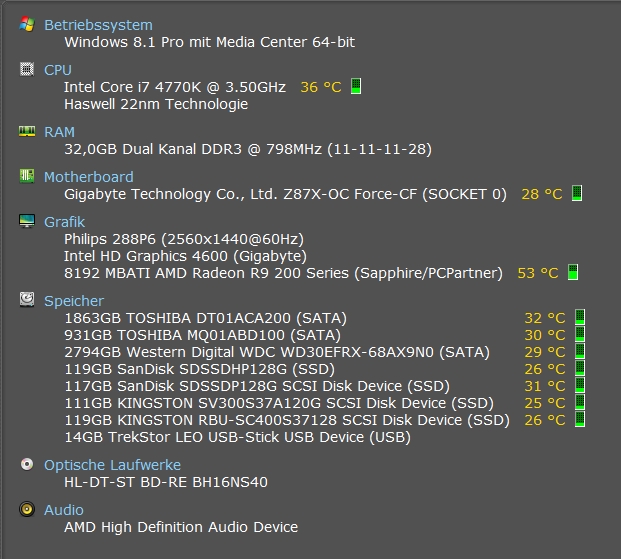This screenshot has width=621, height=559.
Task: Select the TrekStor LEO USB-Stick entry
Action: click(237, 437)
